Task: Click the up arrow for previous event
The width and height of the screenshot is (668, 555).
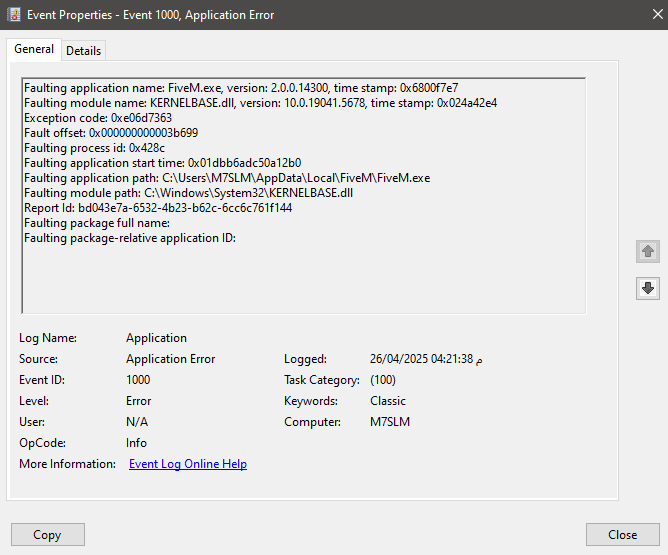Action: (648, 251)
